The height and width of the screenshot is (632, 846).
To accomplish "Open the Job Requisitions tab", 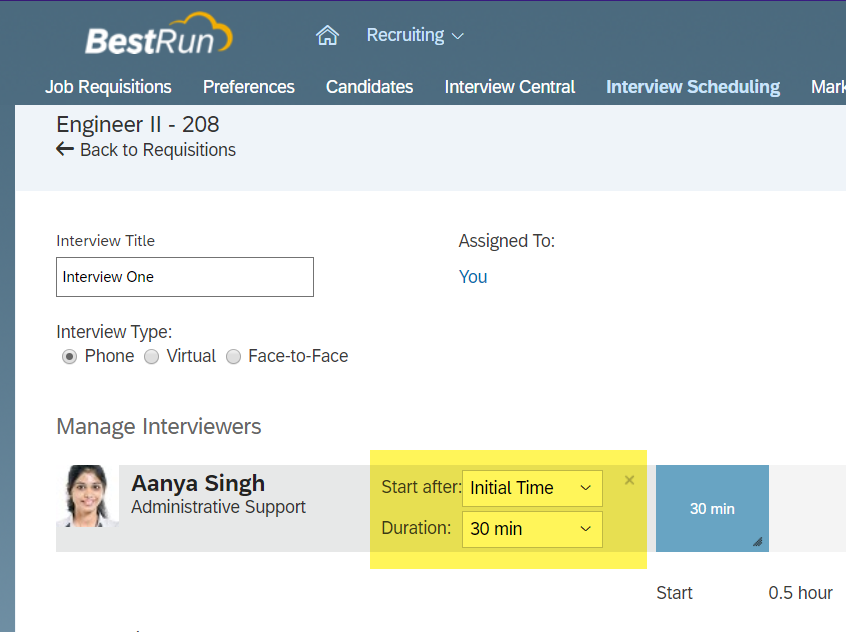I will [x=108, y=87].
